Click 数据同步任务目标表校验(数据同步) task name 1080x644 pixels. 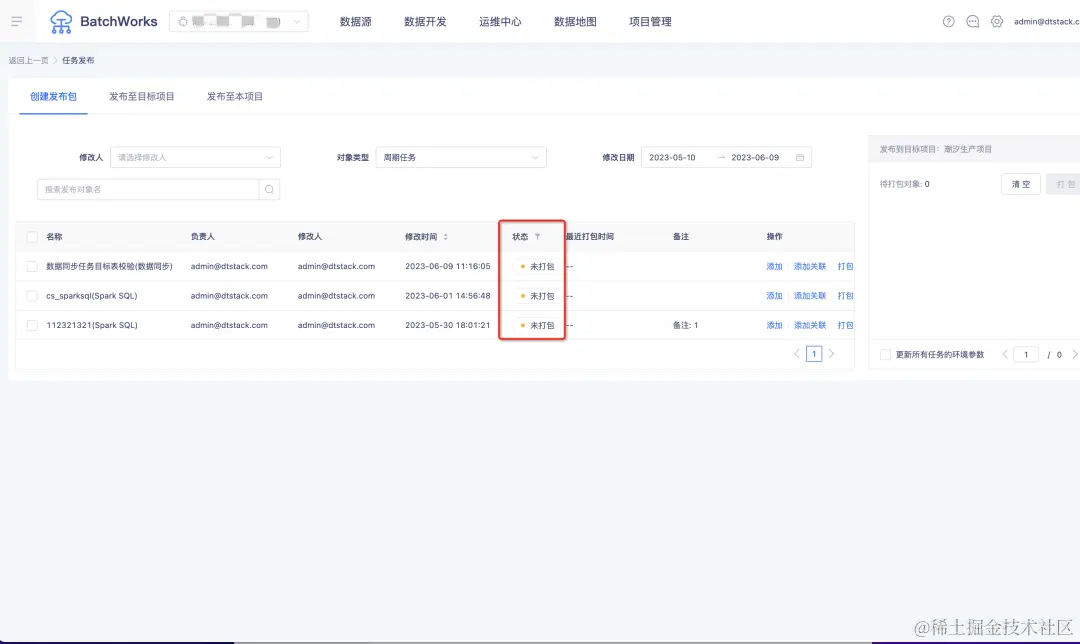[110, 266]
